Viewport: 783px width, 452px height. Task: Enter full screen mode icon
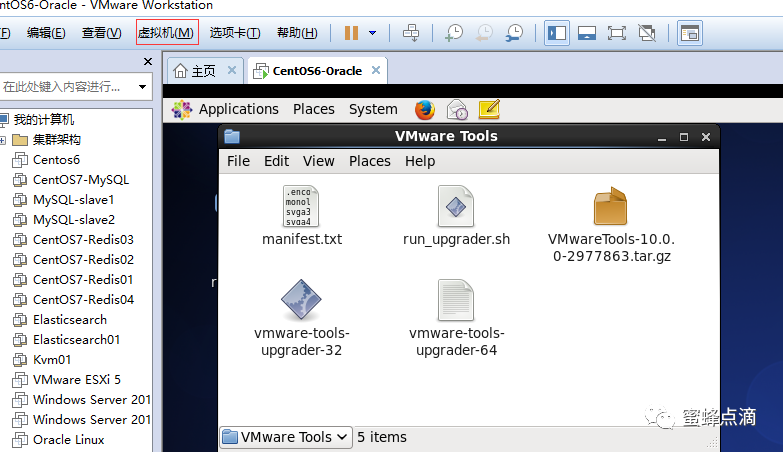coord(617,33)
